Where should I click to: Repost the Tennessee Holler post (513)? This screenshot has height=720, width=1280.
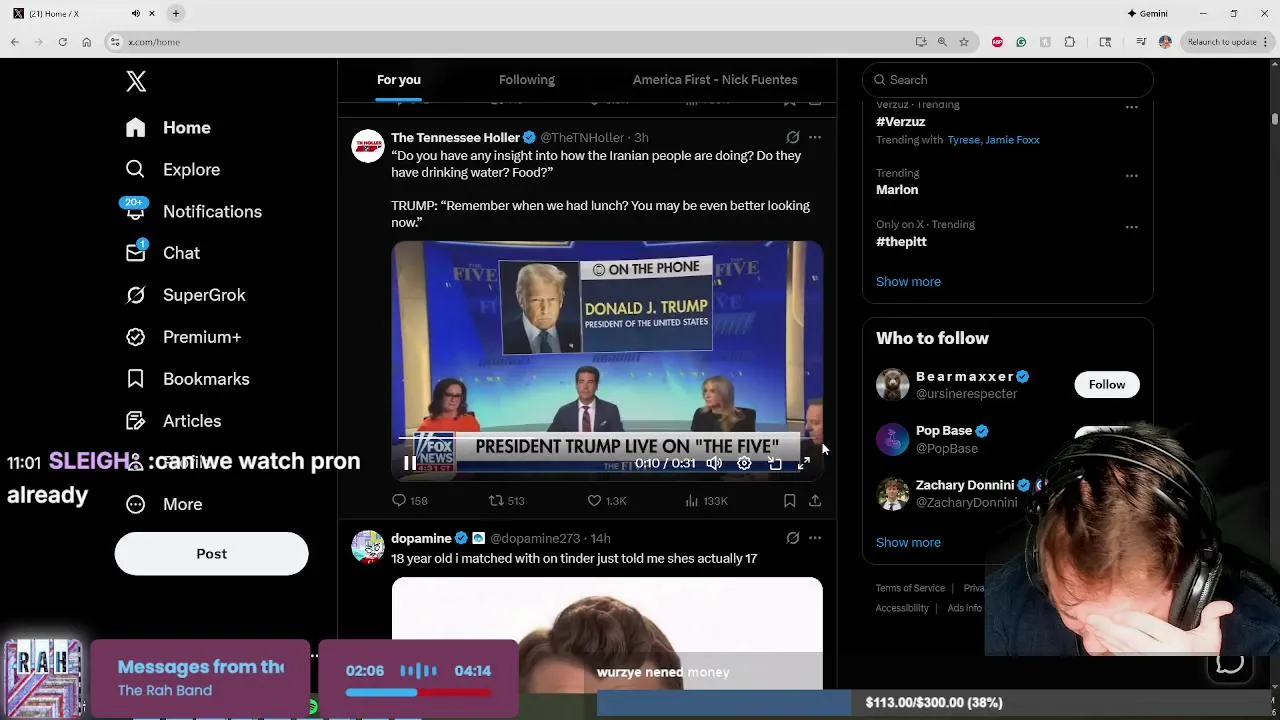coord(506,501)
